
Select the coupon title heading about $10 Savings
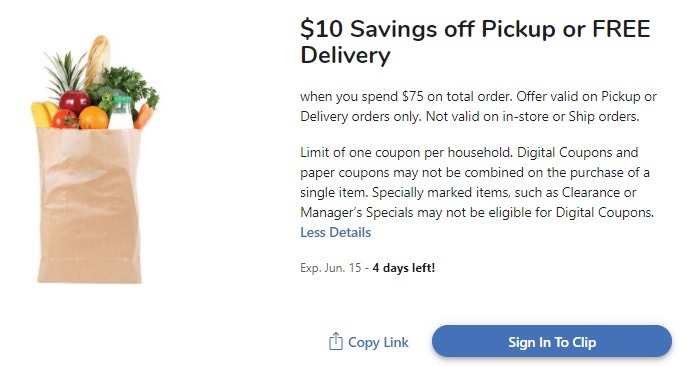[475, 42]
